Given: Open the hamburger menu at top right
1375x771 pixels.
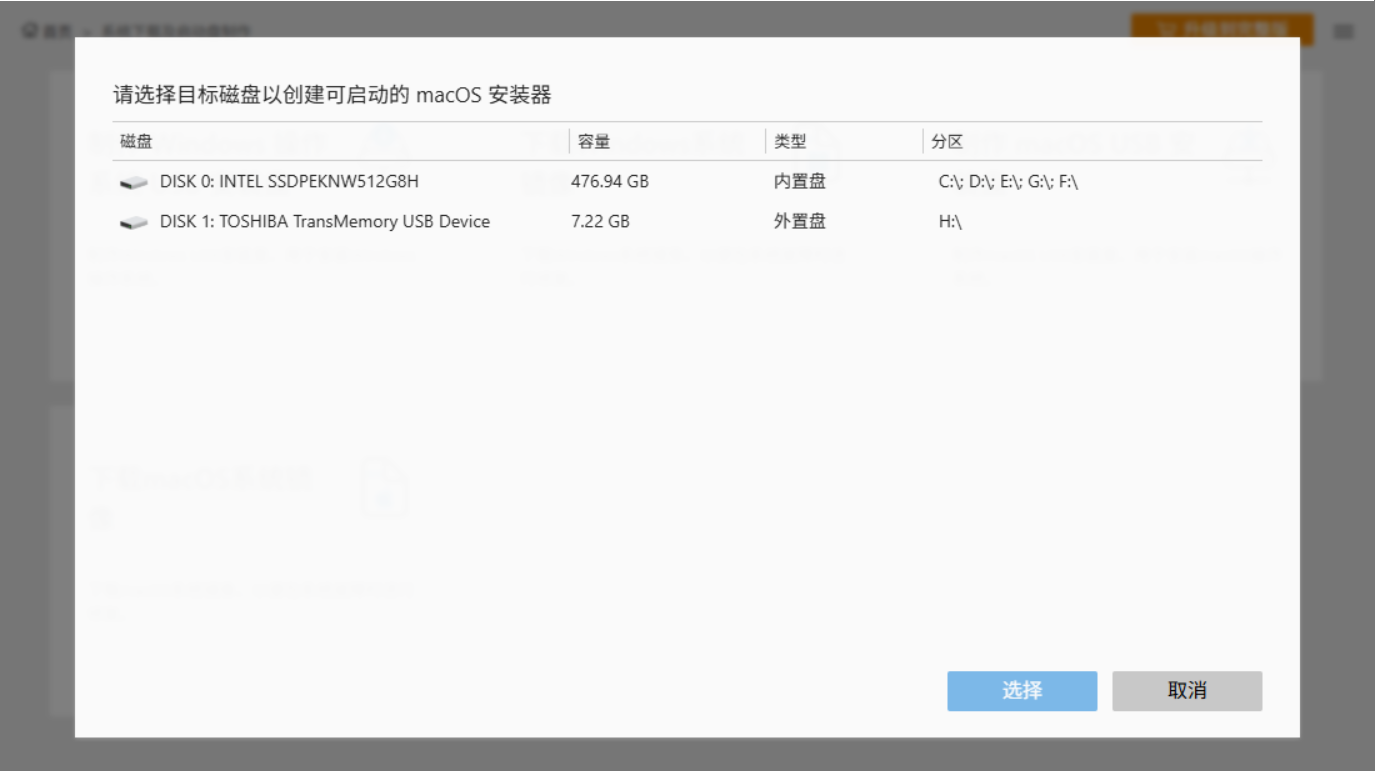Looking at the screenshot, I should tap(1345, 29).
